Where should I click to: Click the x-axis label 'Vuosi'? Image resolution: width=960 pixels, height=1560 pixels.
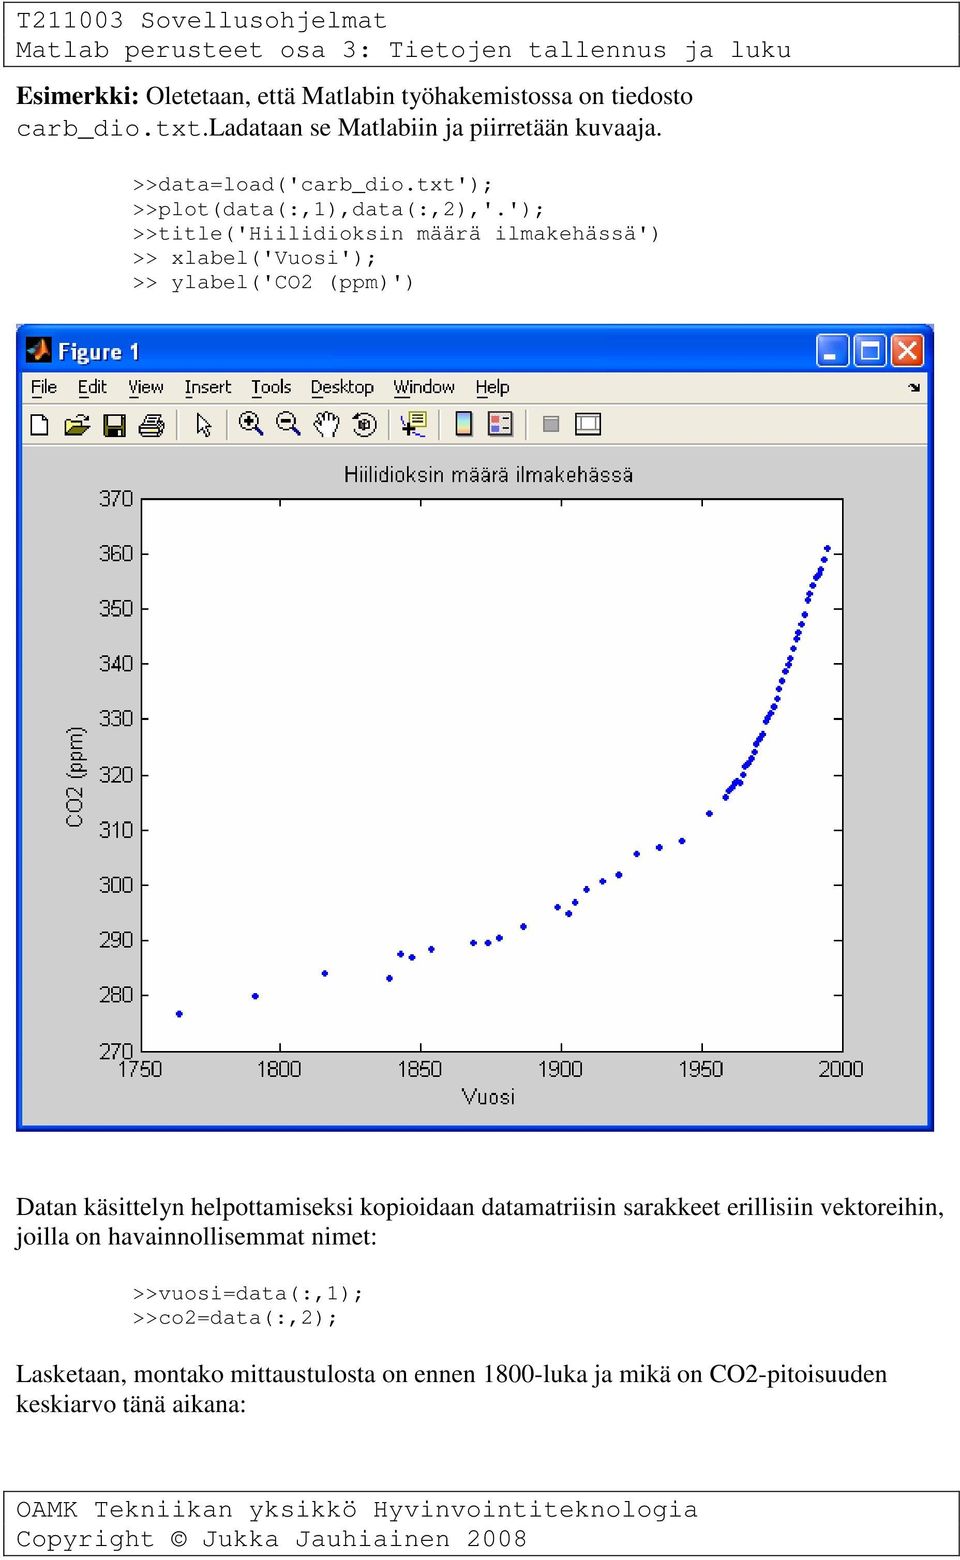click(x=488, y=1097)
